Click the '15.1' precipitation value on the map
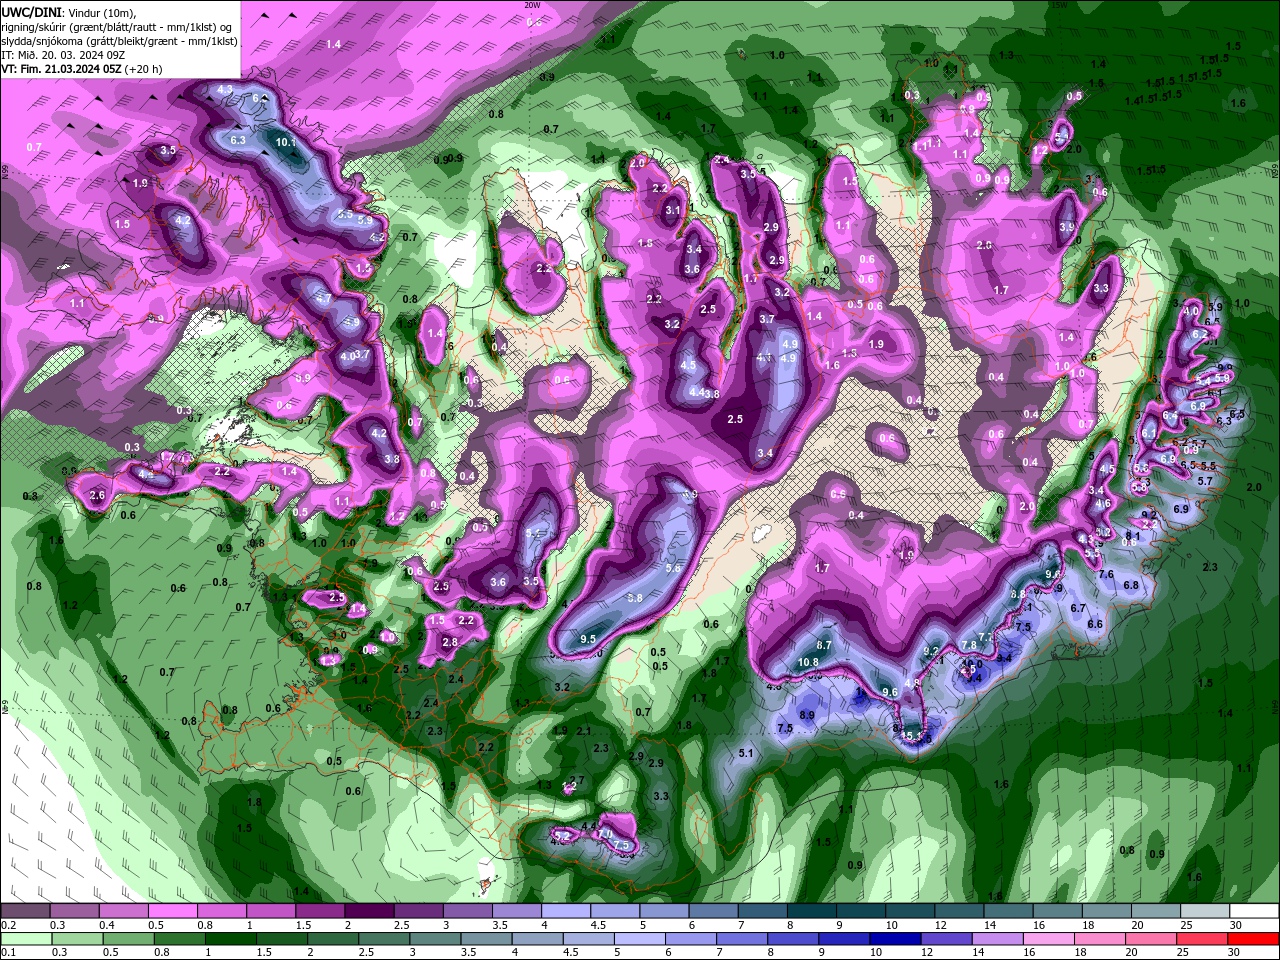1280x960 pixels. click(x=912, y=736)
